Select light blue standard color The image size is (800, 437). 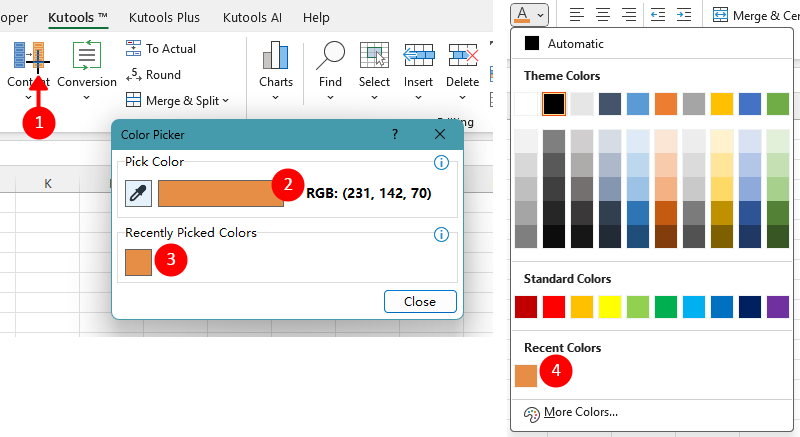(x=694, y=307)
